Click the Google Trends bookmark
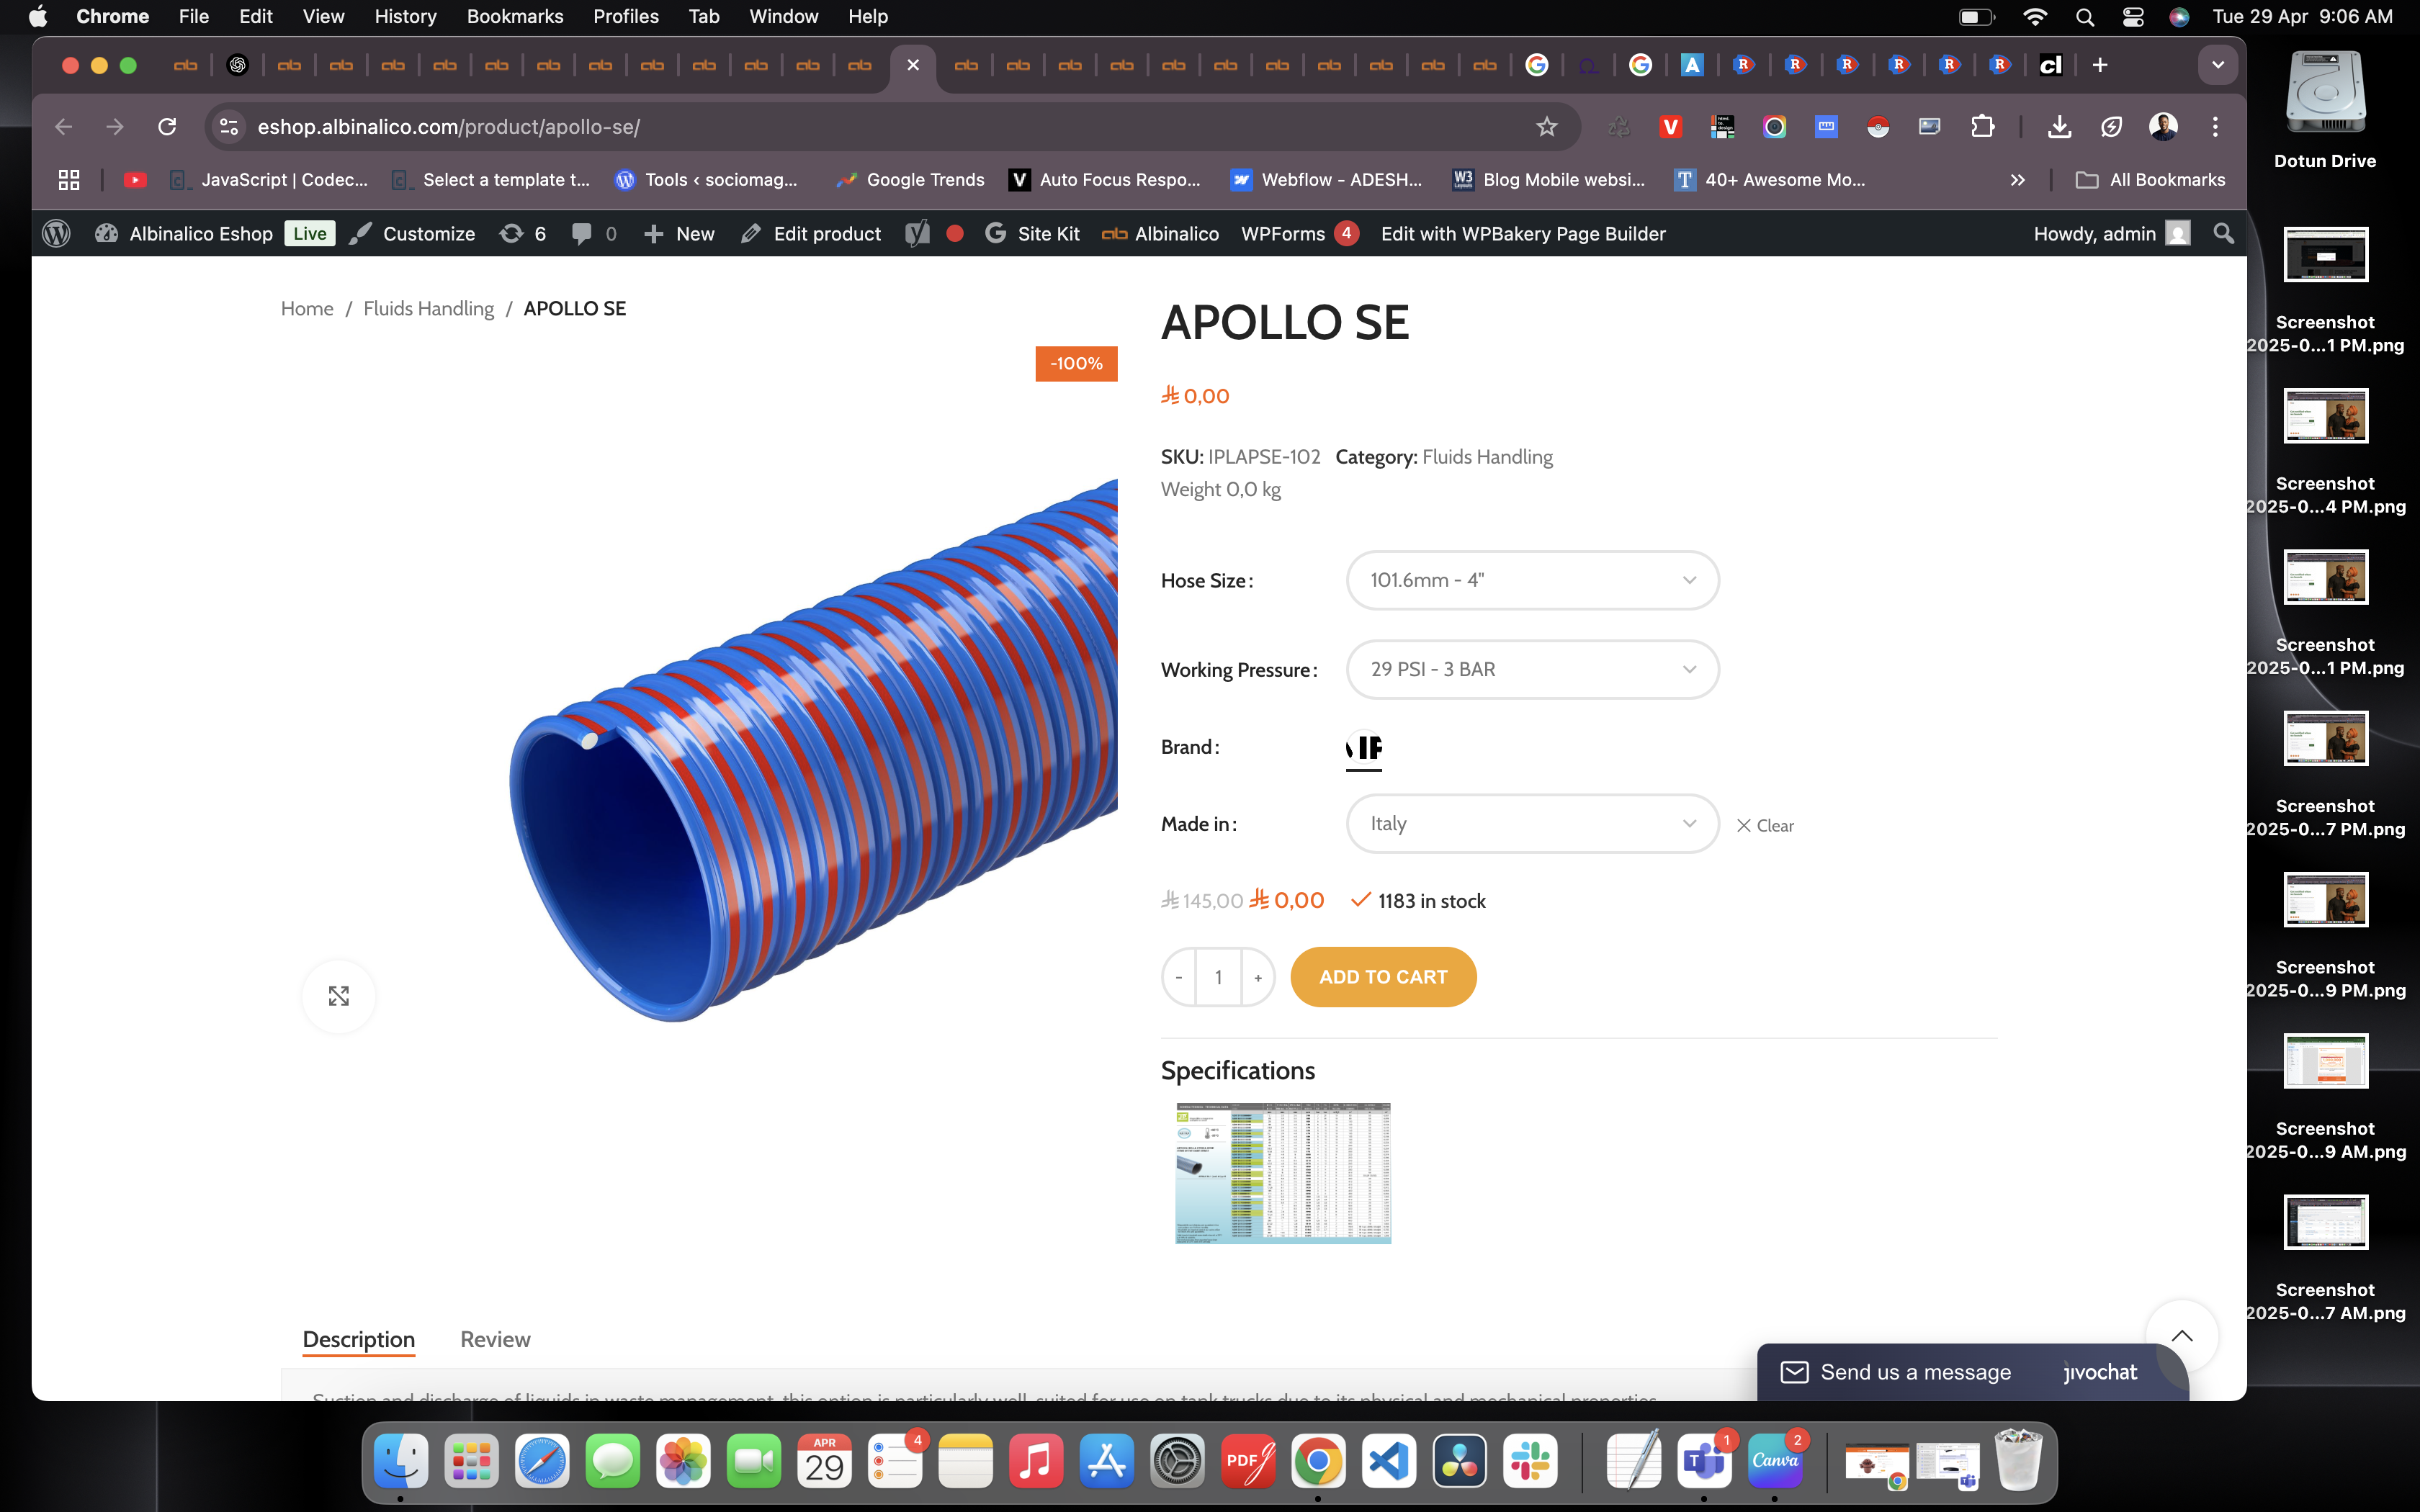 tap(910, 180)
